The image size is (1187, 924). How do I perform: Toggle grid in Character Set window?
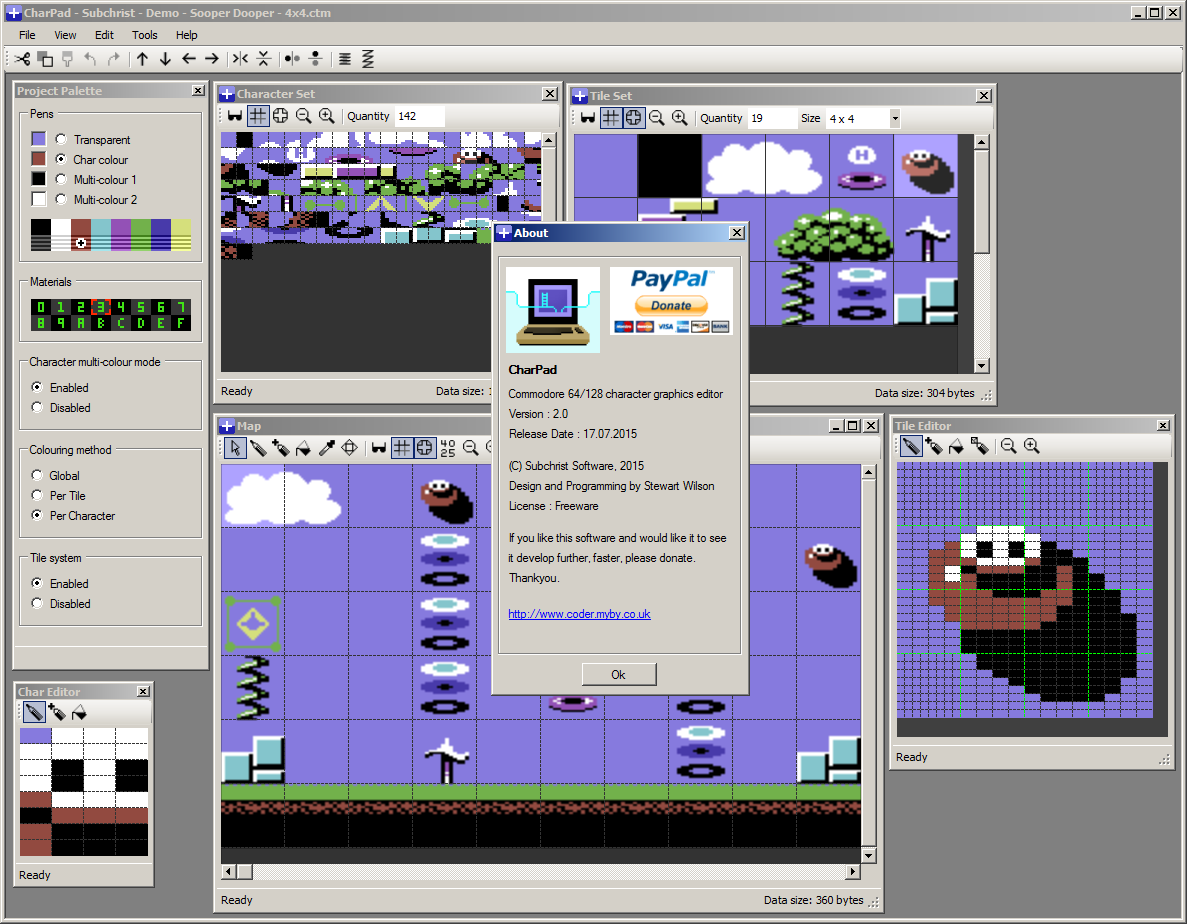(258, 116)
